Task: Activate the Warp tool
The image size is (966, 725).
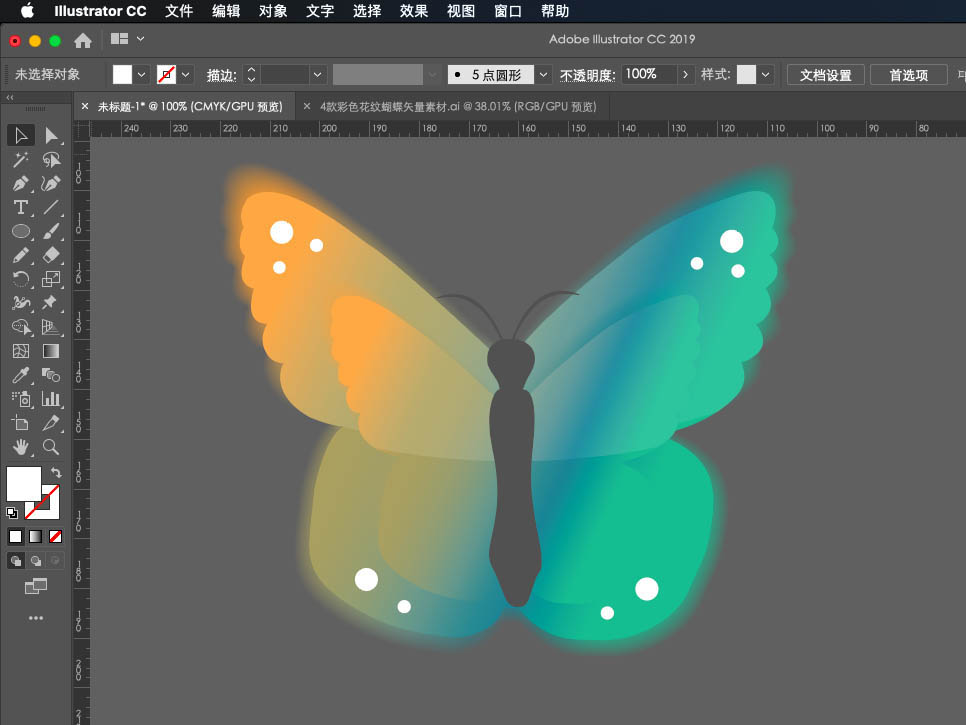Action: [x=21, y=302]
